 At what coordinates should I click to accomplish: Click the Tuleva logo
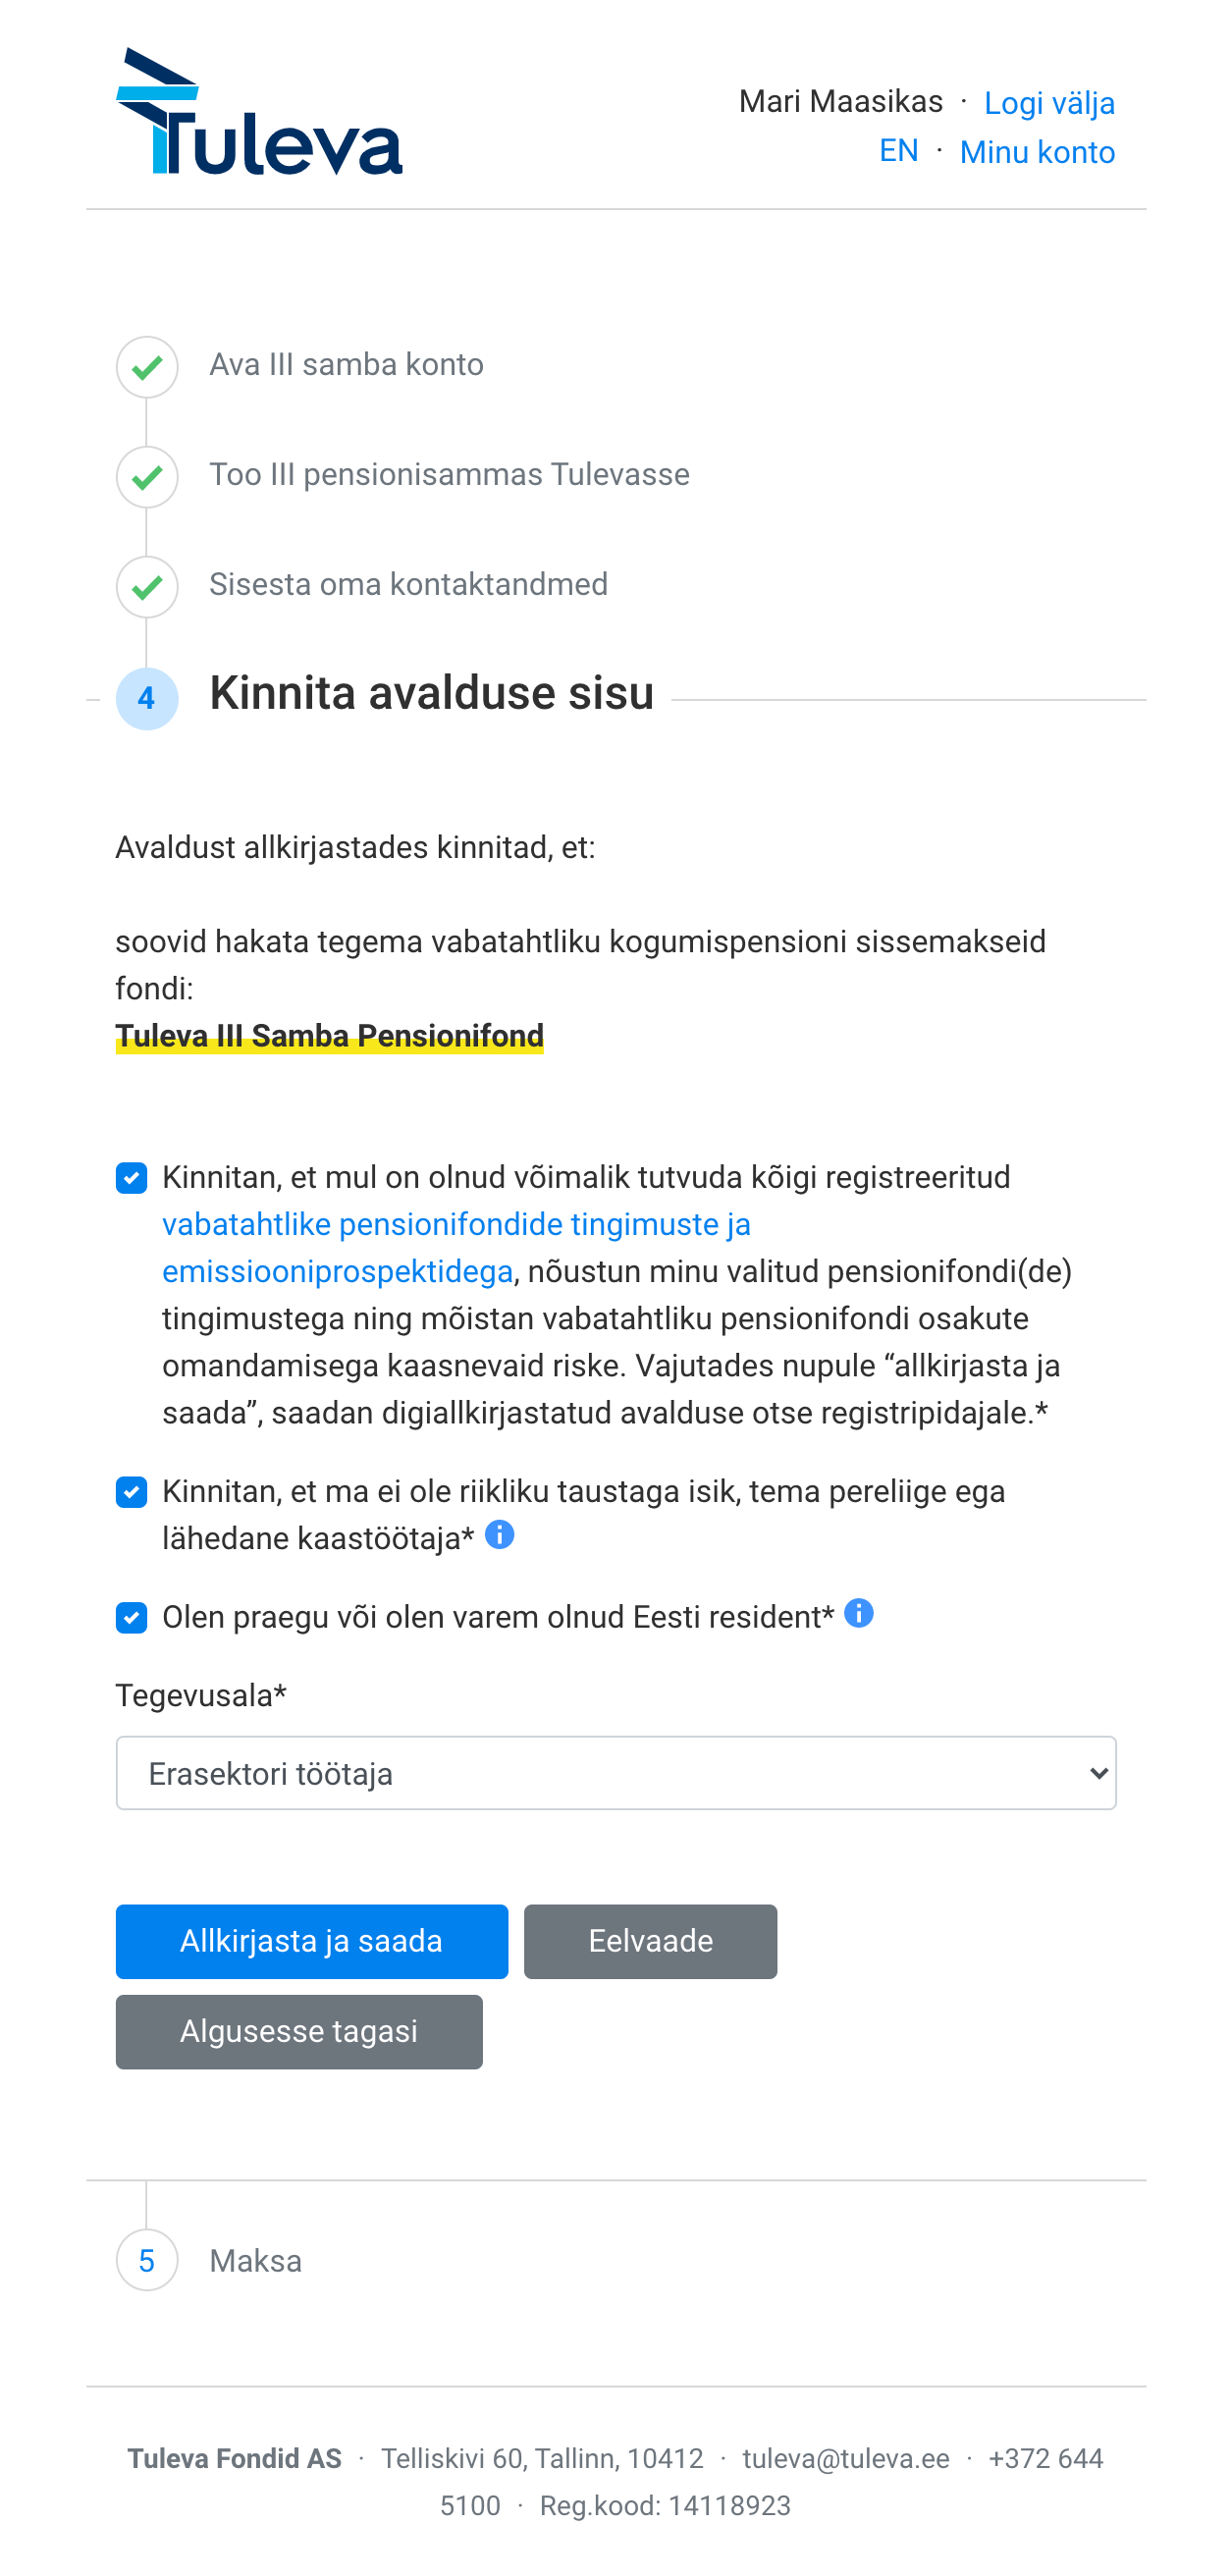click(259, 111)
